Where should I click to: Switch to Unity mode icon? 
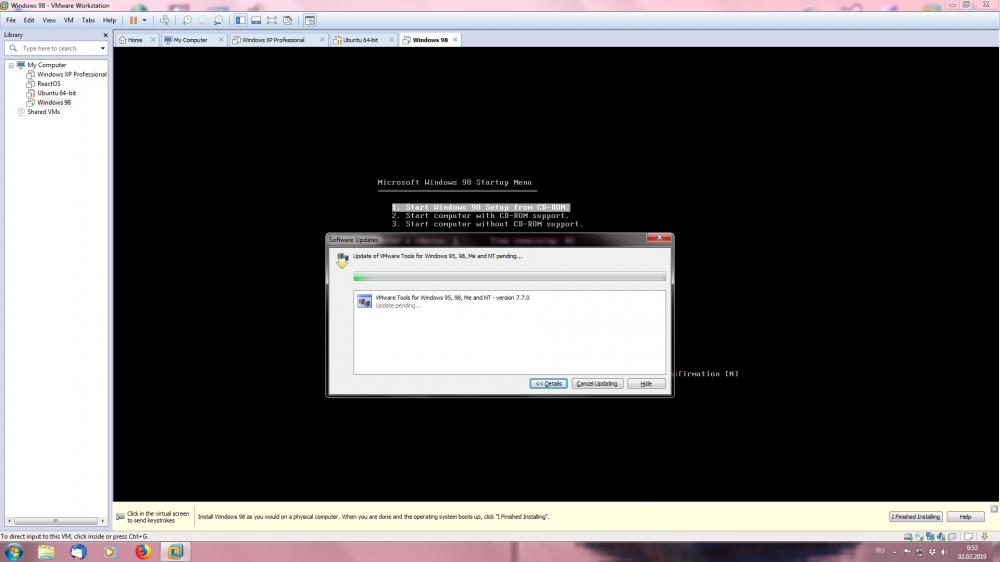[x=288, y=20]
